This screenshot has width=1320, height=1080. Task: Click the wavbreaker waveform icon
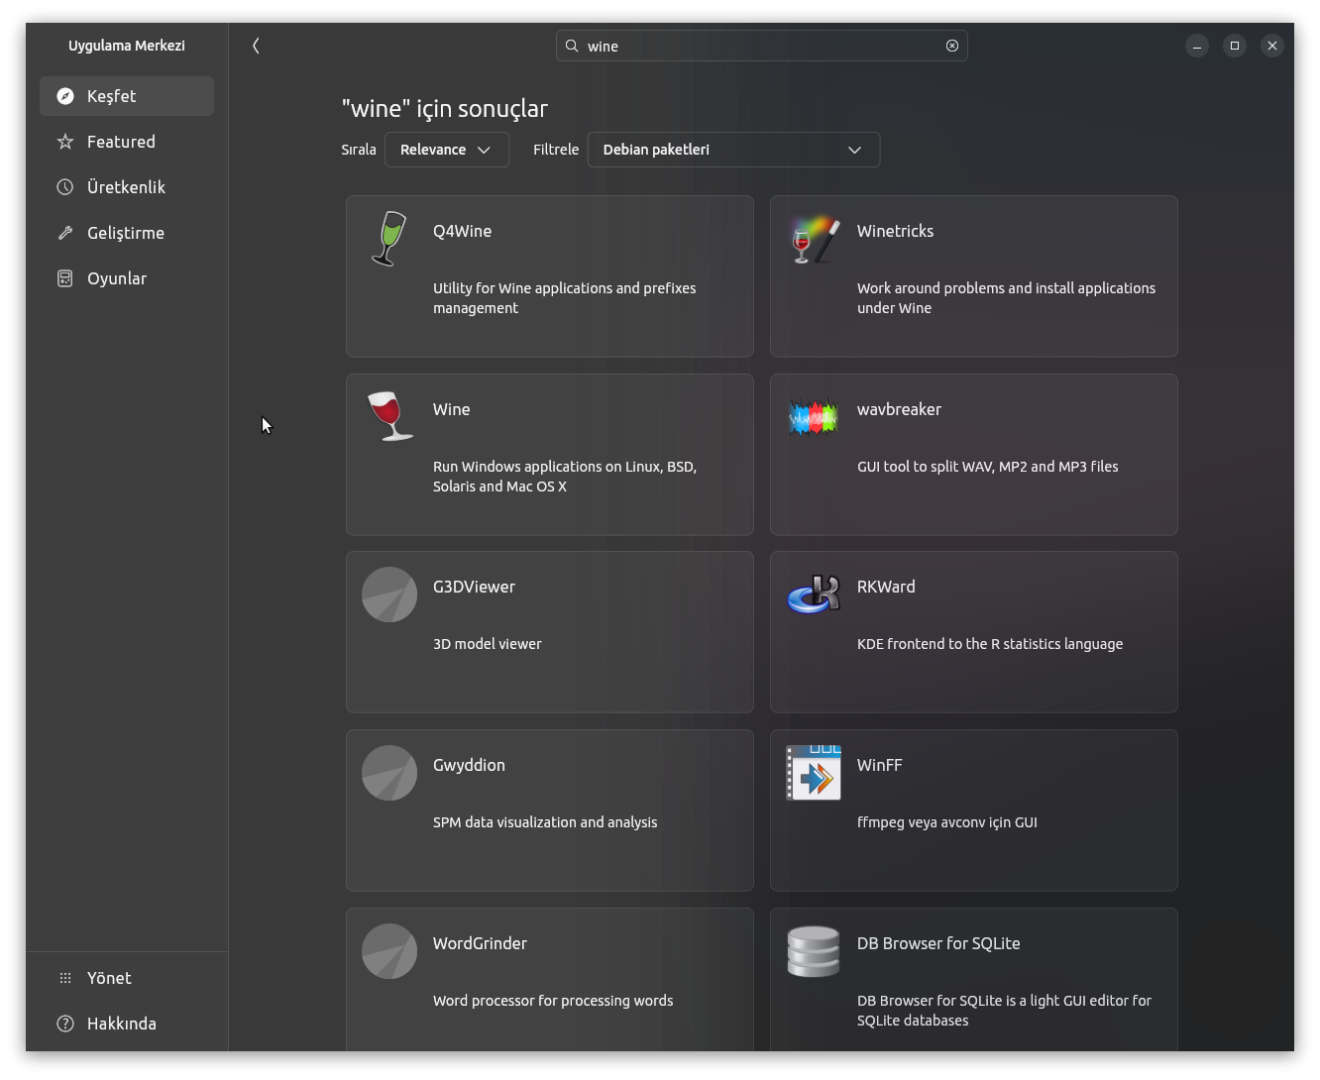click(x=813, y=417)
